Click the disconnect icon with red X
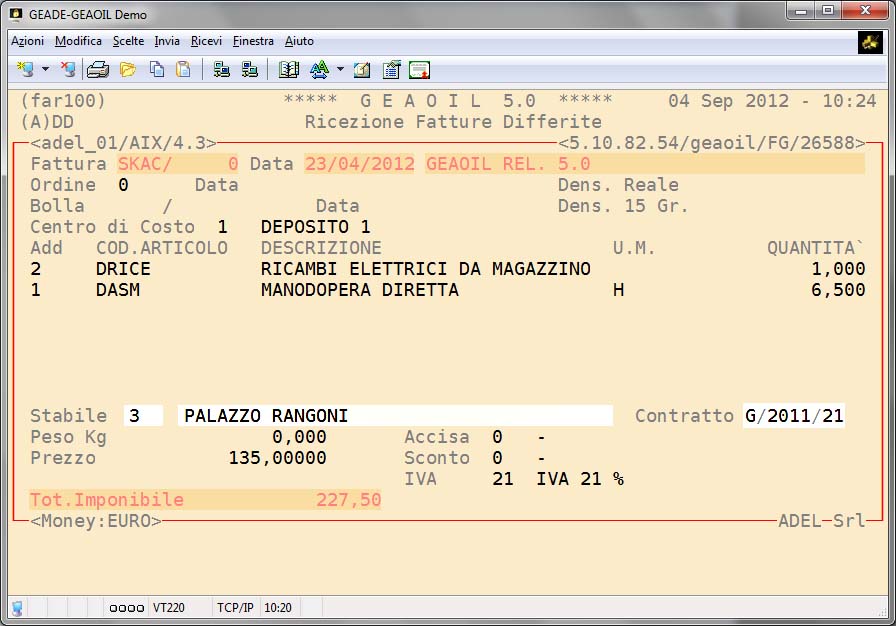Viewport: 896px width, 626px height. coord(67,69)
